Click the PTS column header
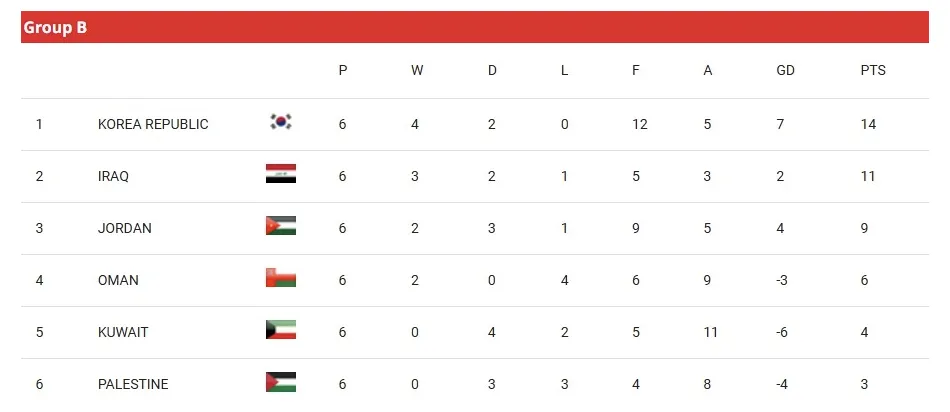 coord(873,70)
